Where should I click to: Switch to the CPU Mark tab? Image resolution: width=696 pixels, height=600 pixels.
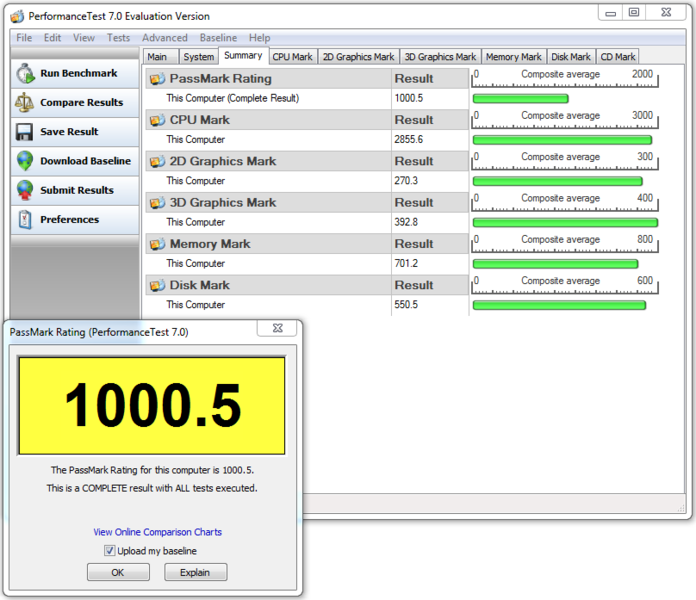[x=293, y=57]
